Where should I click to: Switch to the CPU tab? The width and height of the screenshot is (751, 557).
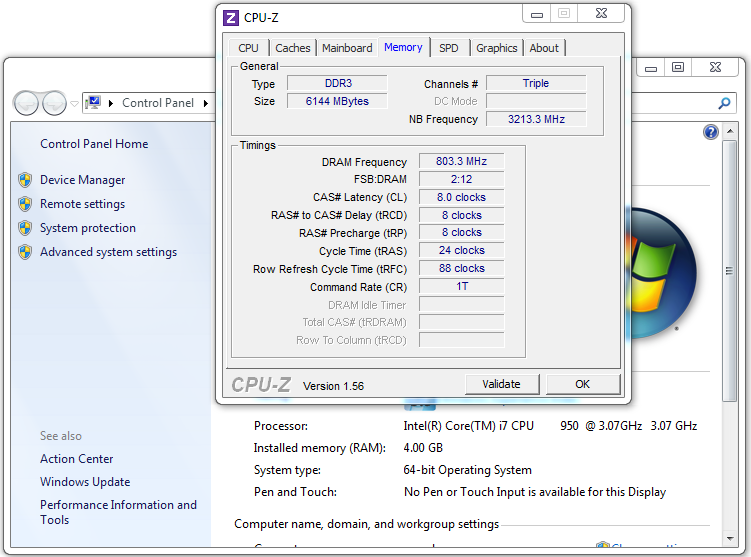pyautogui.click(x=248, y=48)
